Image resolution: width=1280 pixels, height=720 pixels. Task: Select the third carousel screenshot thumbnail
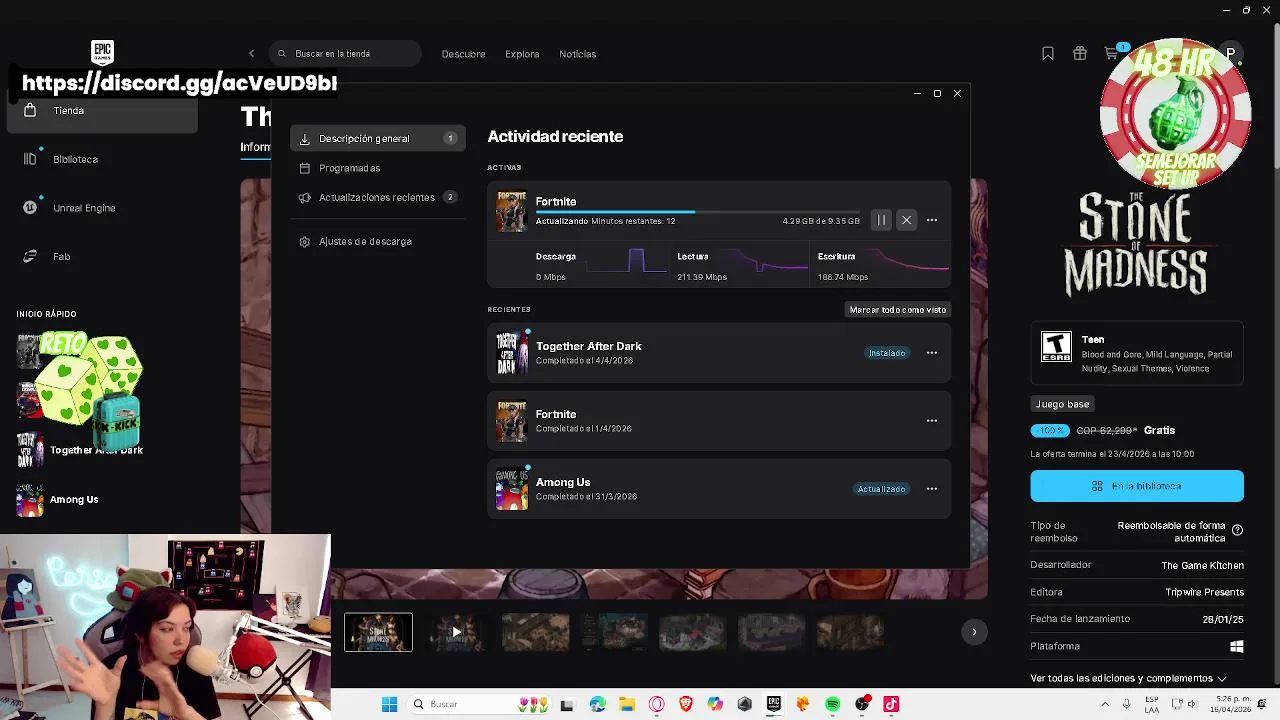535,632
